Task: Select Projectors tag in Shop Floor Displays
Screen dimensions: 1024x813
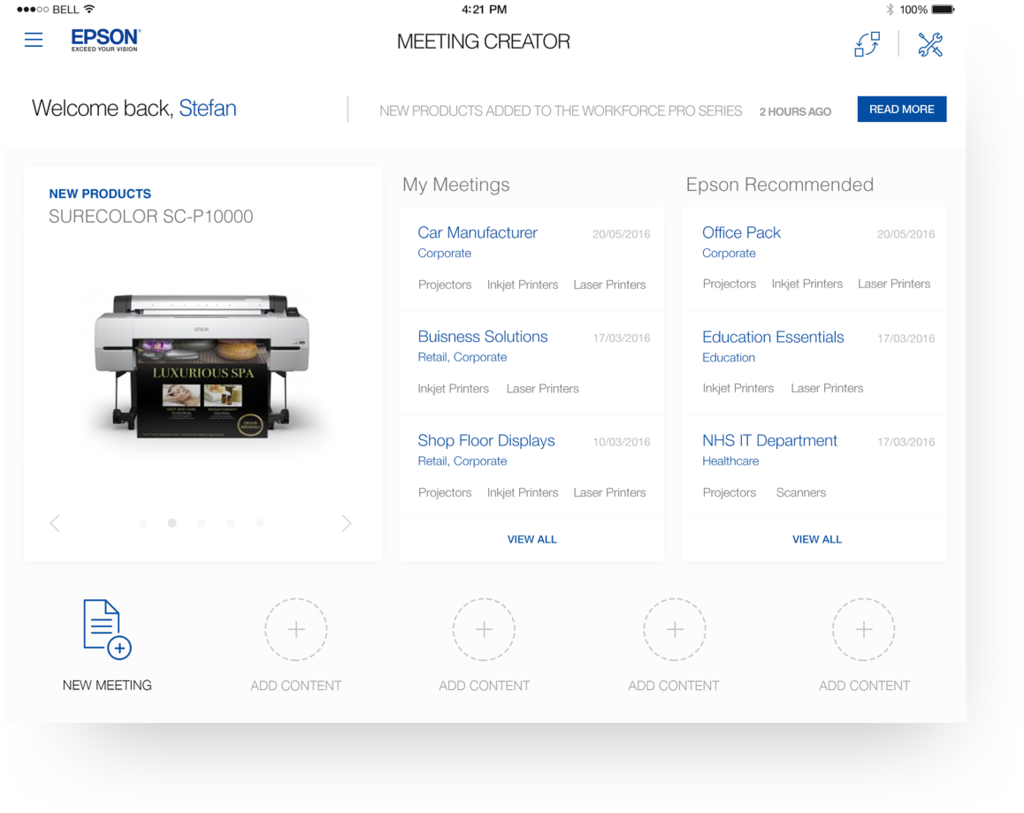Action: coord(445,492)
